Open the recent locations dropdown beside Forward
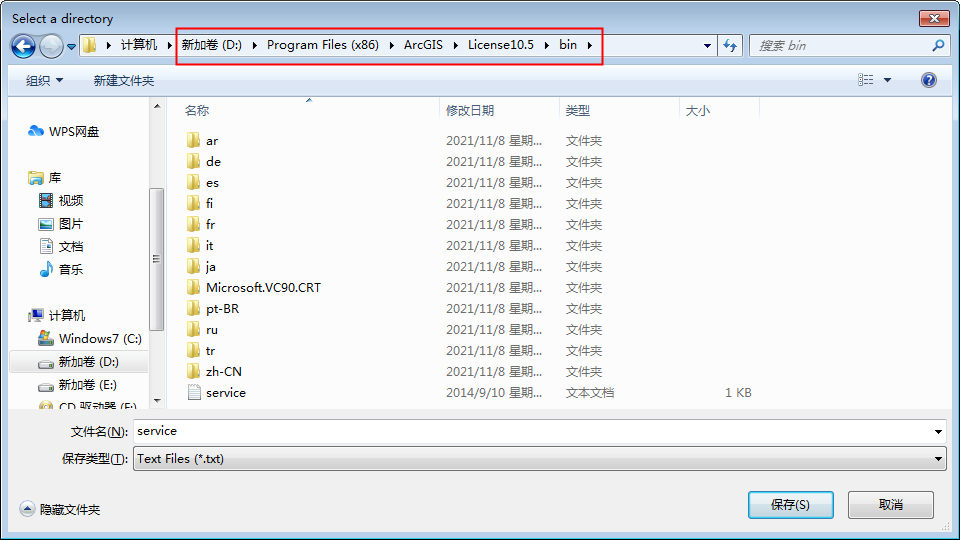This screenshot has height=540, width=960. (x=71, y=47)
